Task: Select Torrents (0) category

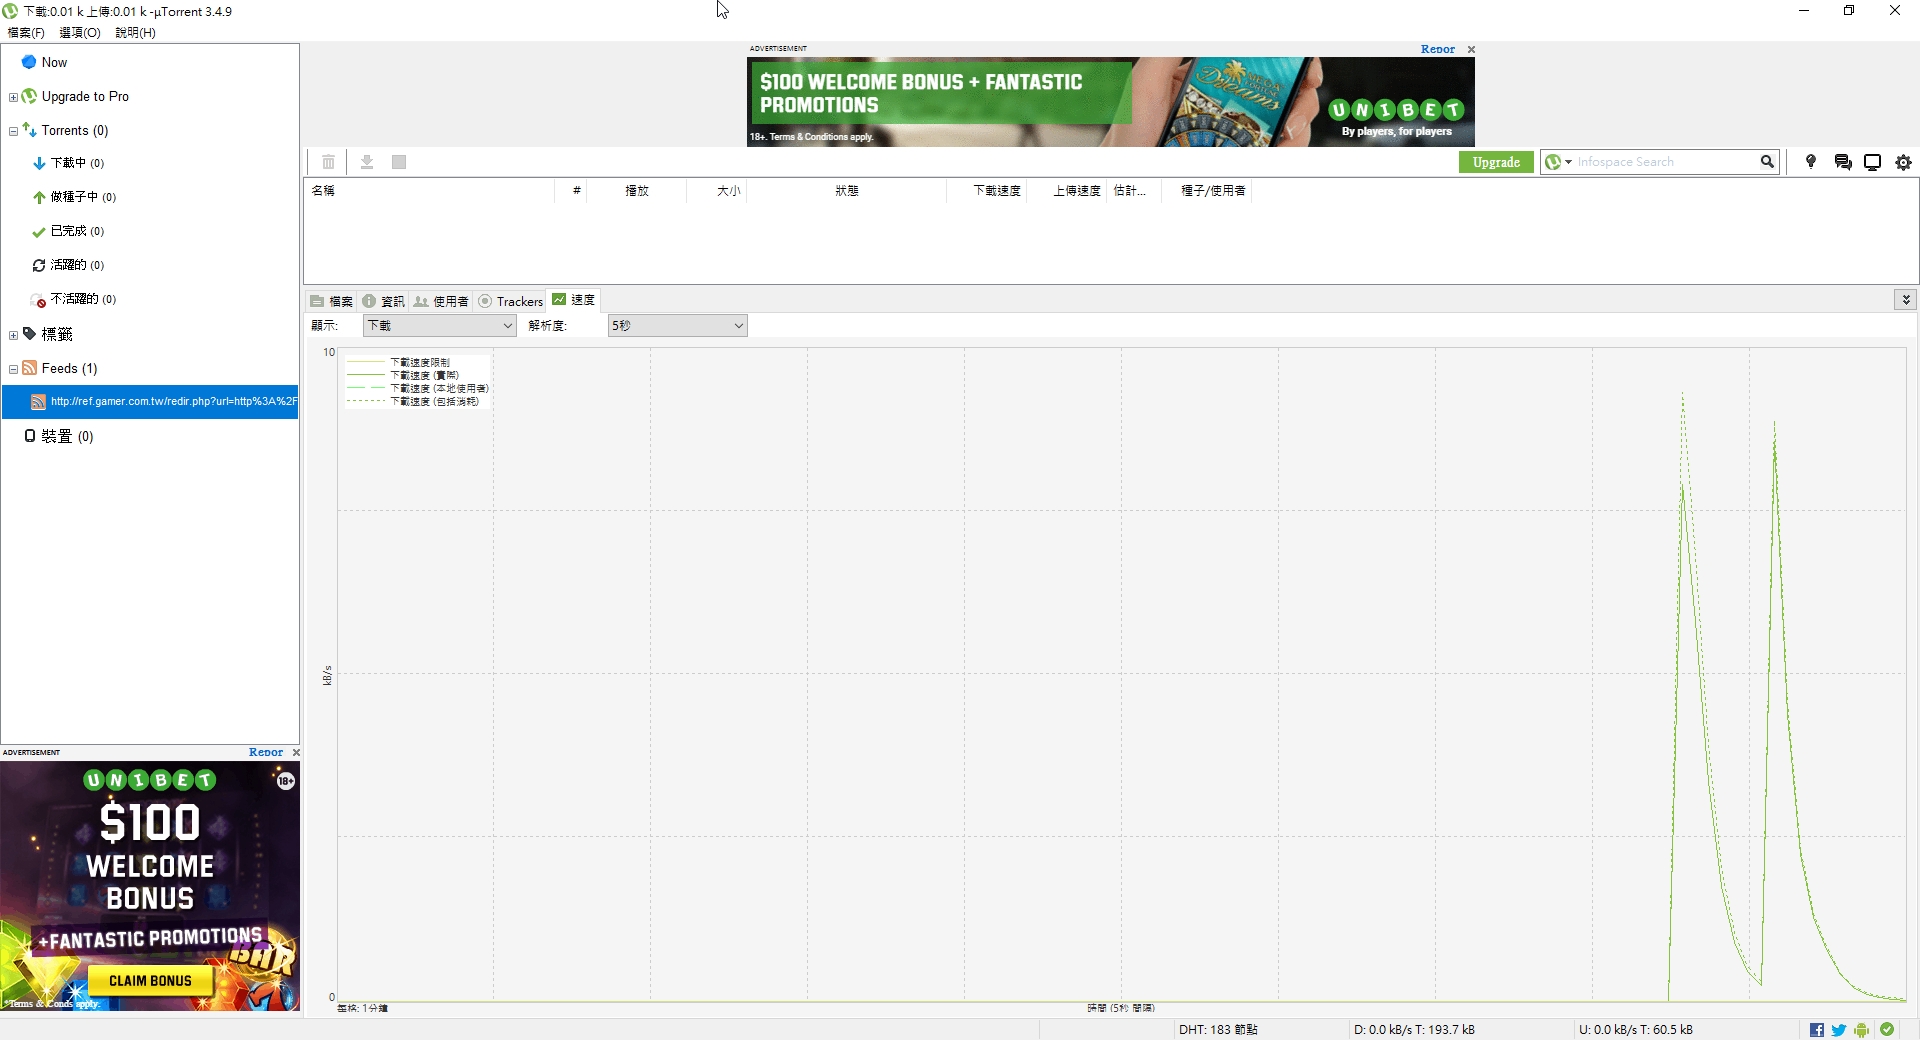Action: [x=75, y=130]
